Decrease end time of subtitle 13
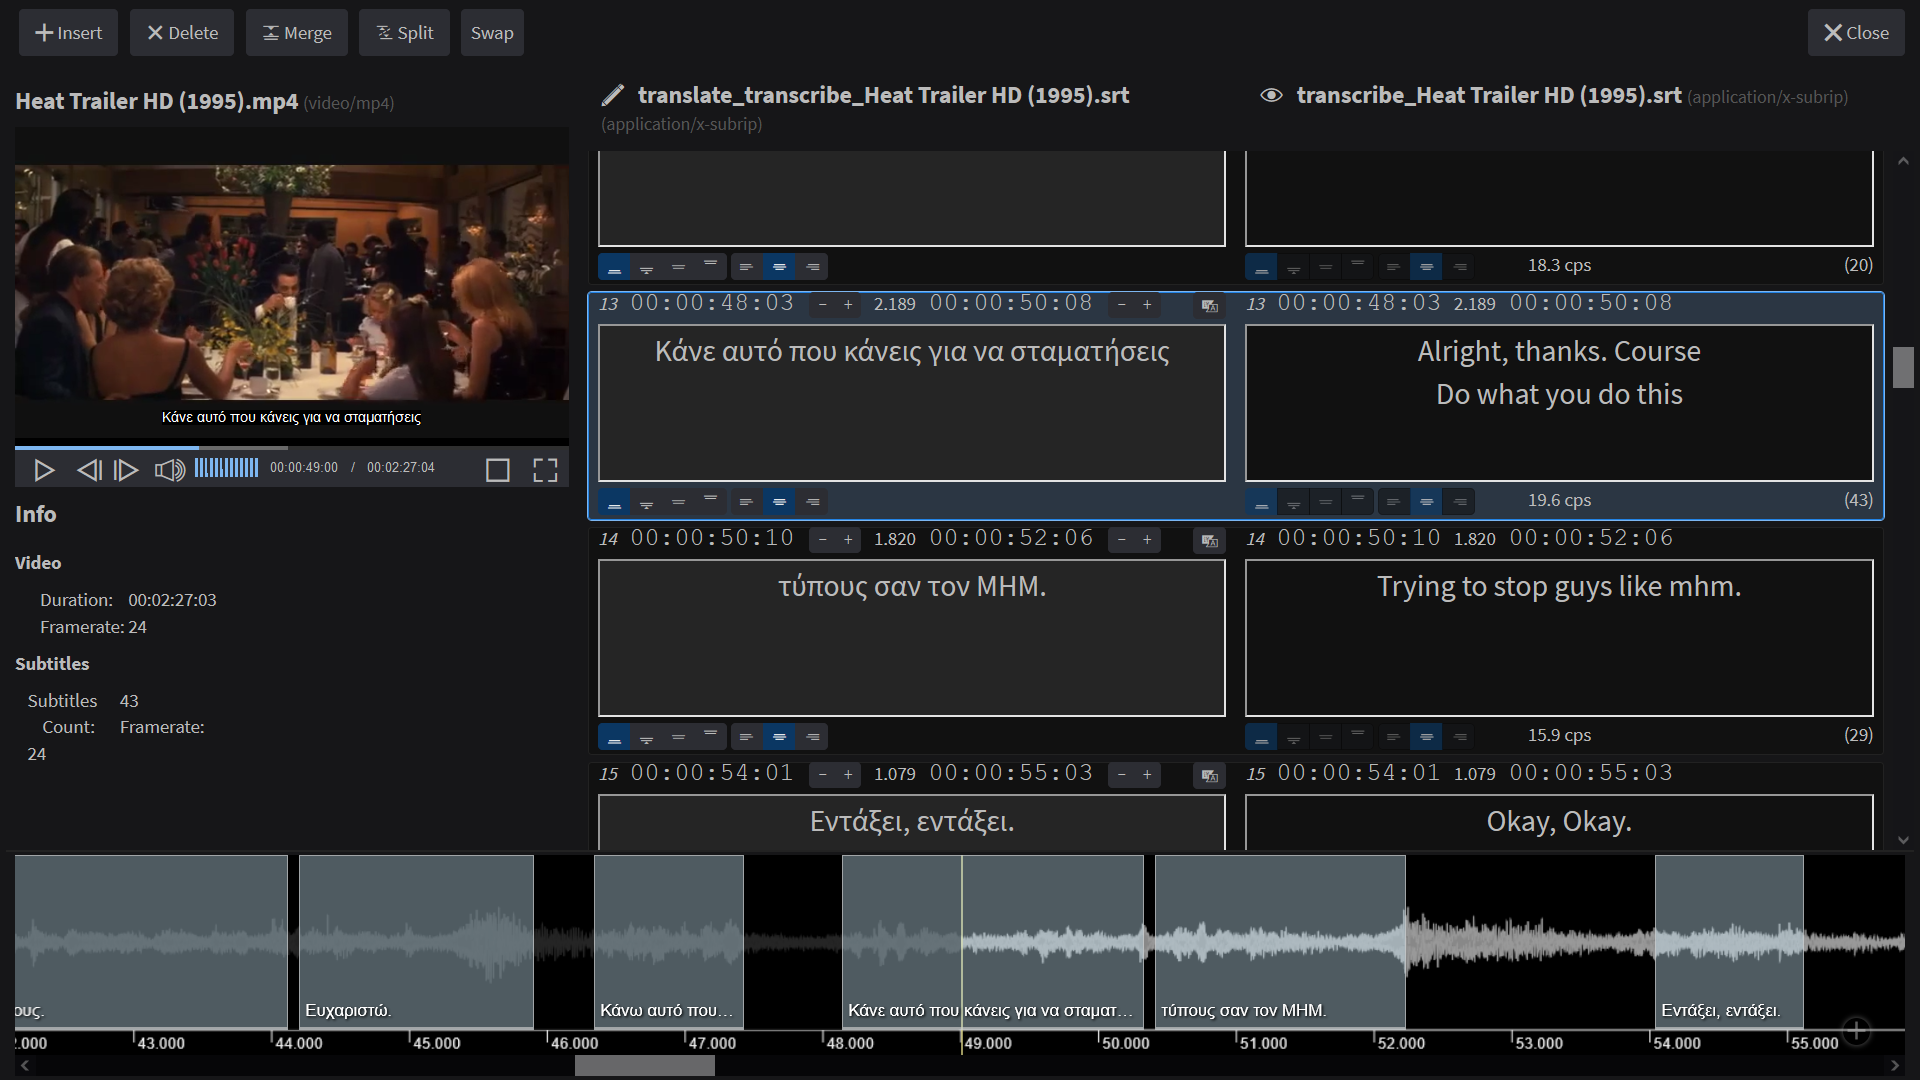Screen dimensions: 1920x1080 [x=1121, y=305]
